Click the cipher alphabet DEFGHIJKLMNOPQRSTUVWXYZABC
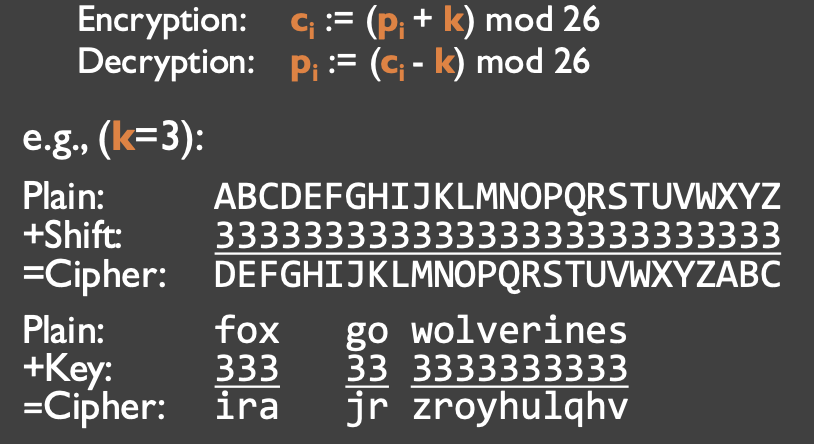814x444 pixels. [x=497, y=275]
